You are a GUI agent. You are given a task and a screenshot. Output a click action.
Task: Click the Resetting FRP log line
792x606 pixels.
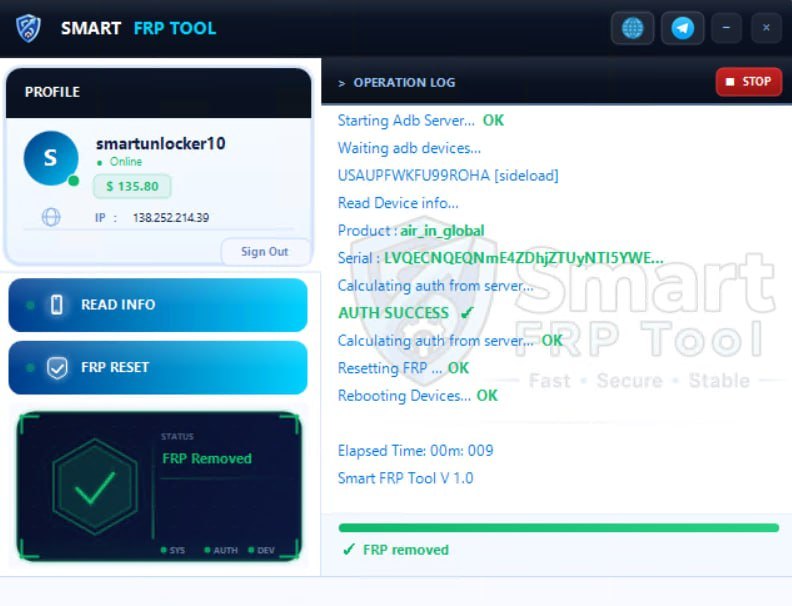(403, 368)
